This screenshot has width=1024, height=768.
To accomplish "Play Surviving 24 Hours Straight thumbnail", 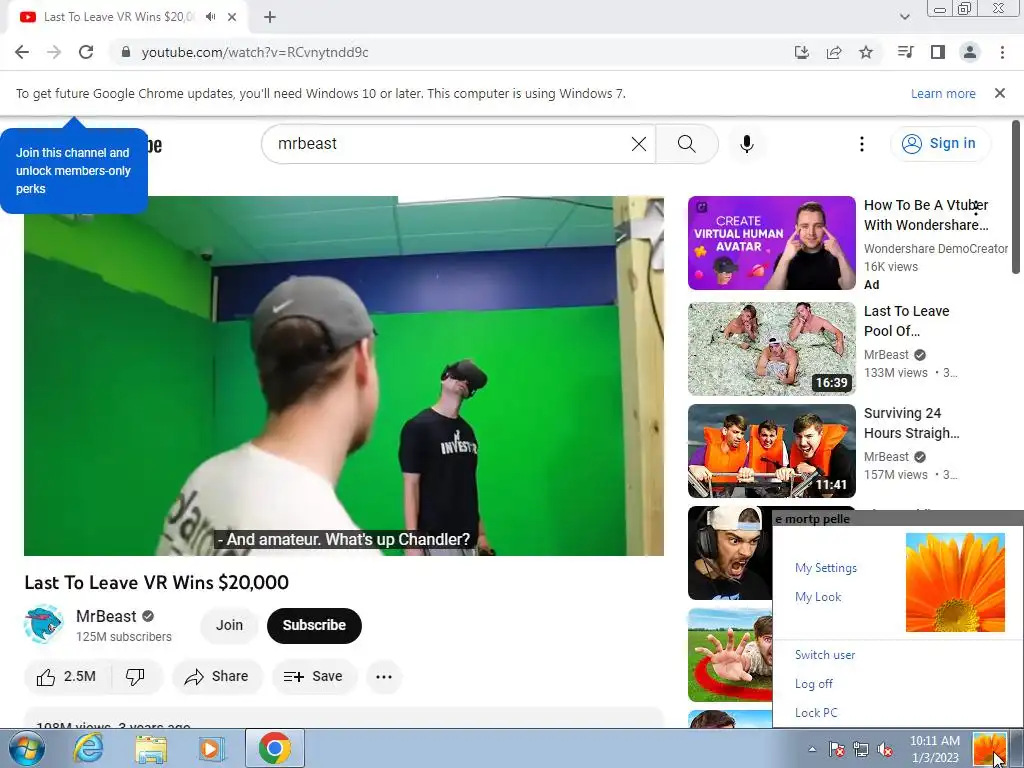I will coord(771,451).
